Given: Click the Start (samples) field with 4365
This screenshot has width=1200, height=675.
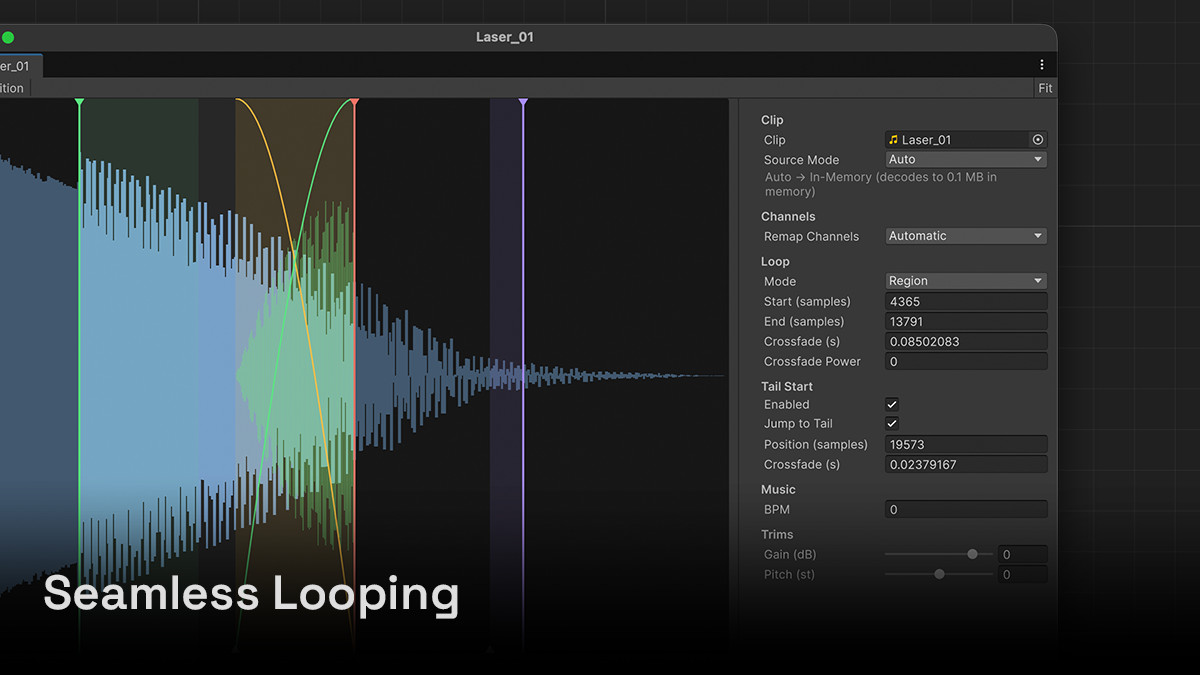Looking at the screenshot, I should (966, 301).
